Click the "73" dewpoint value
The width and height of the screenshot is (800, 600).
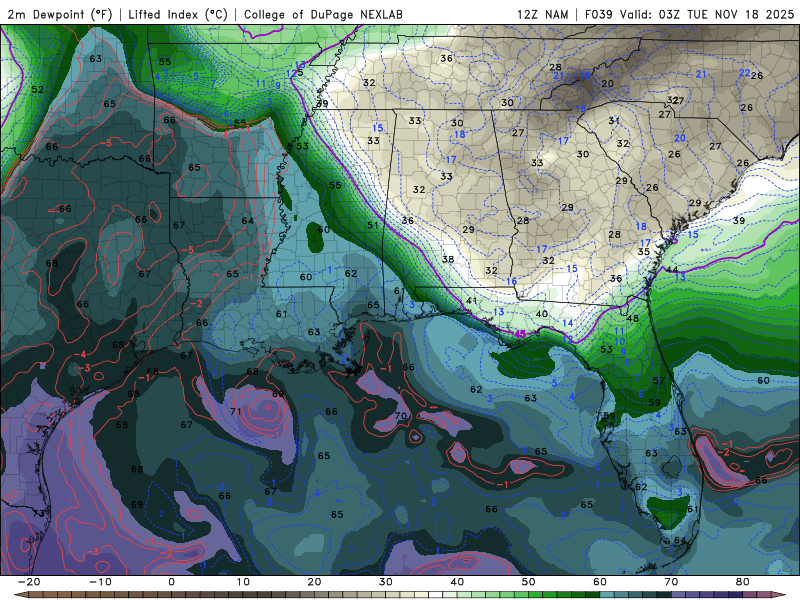[39, 513]
